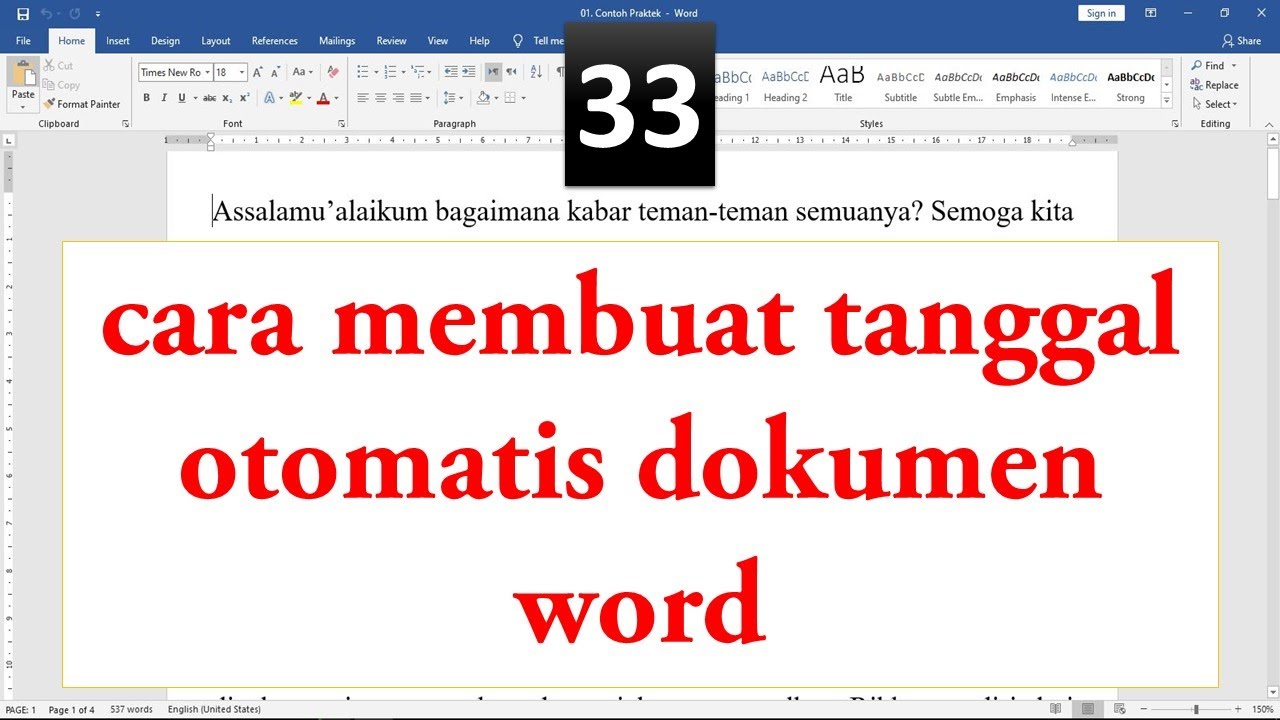1280x720 pixels.
Task: Switch to the Insert tab
Action: [x=118, y=41]
